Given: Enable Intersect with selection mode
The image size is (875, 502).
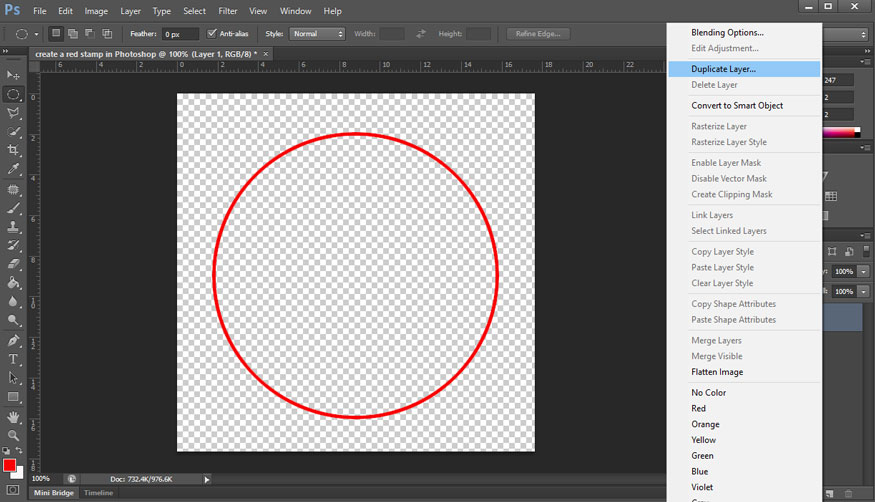Looking at the screenshot, I should 107,34.
